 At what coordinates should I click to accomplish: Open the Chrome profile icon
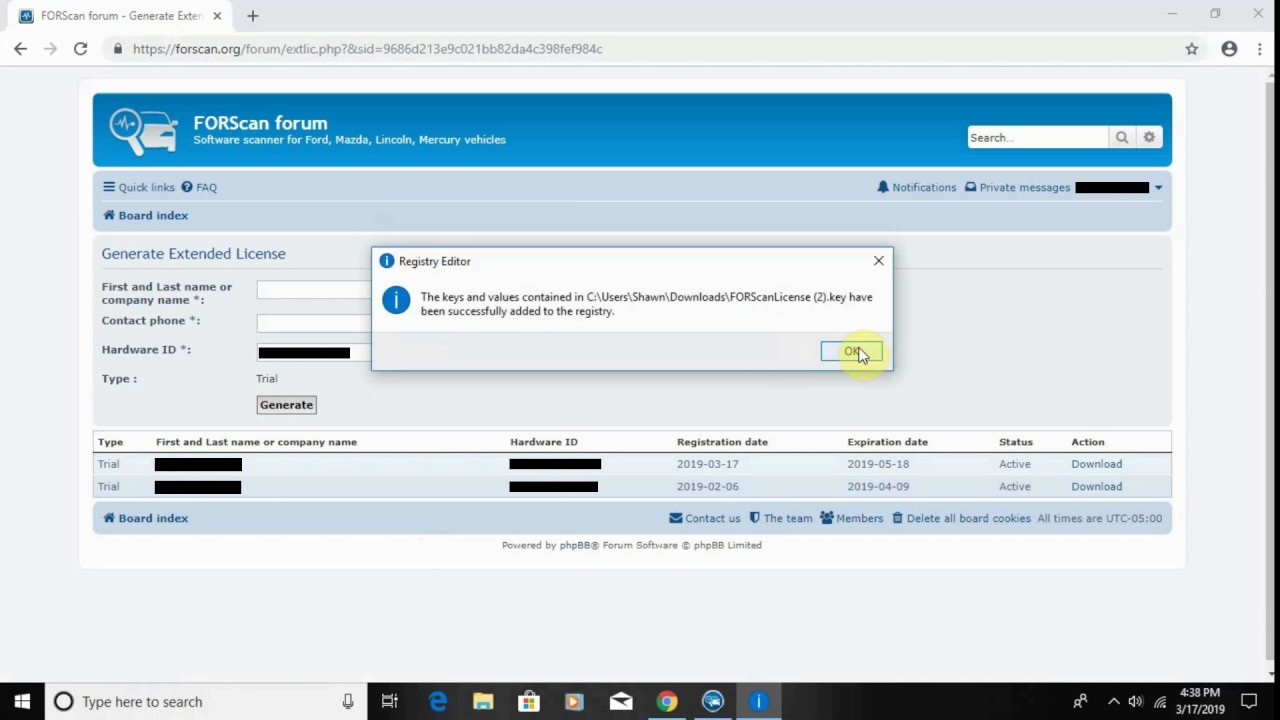tap(1229, 48)
